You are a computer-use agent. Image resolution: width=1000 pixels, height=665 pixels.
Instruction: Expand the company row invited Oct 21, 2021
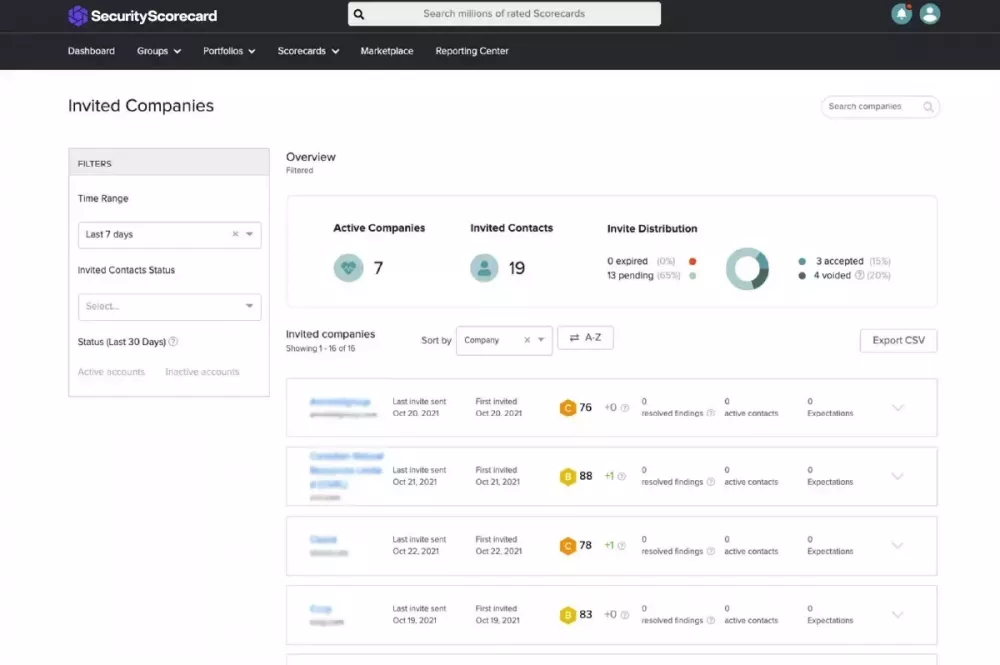897,476
